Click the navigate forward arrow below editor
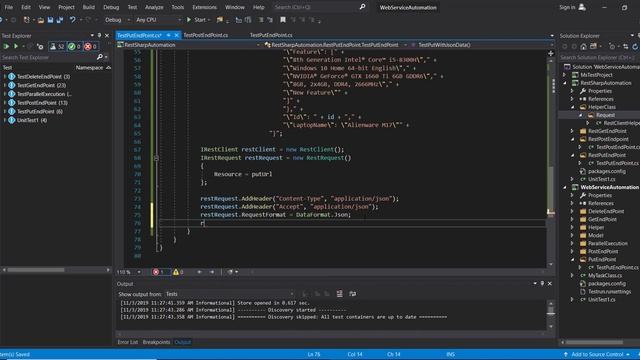 pos(211,272)
